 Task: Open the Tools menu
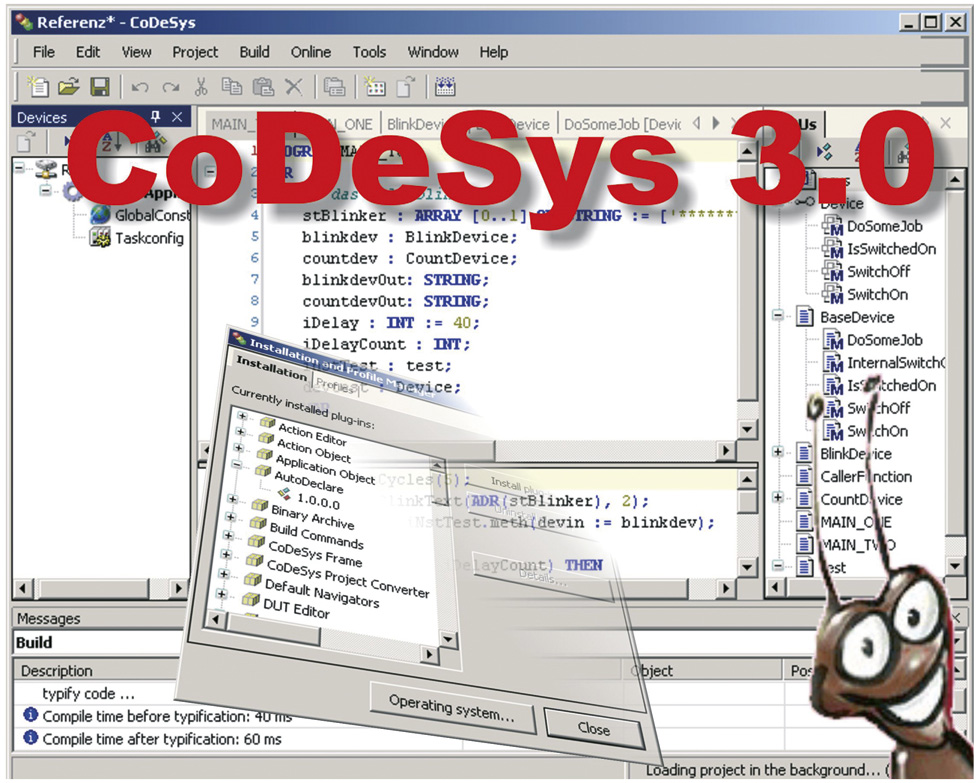click(x=370, y=52)
